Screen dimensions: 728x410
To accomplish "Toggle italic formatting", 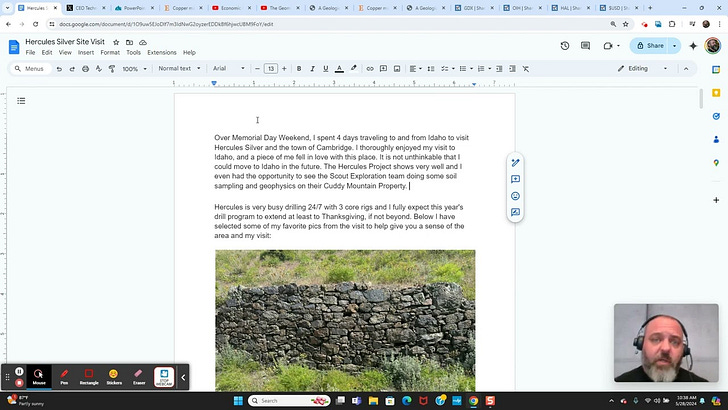I will coord(312,69).
